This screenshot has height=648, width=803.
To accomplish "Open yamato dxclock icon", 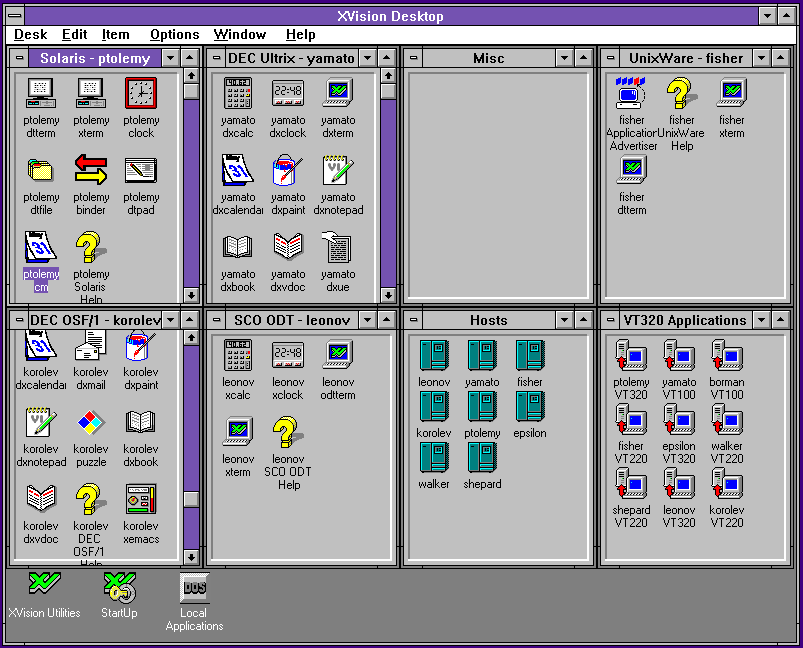I will point(288,93).
